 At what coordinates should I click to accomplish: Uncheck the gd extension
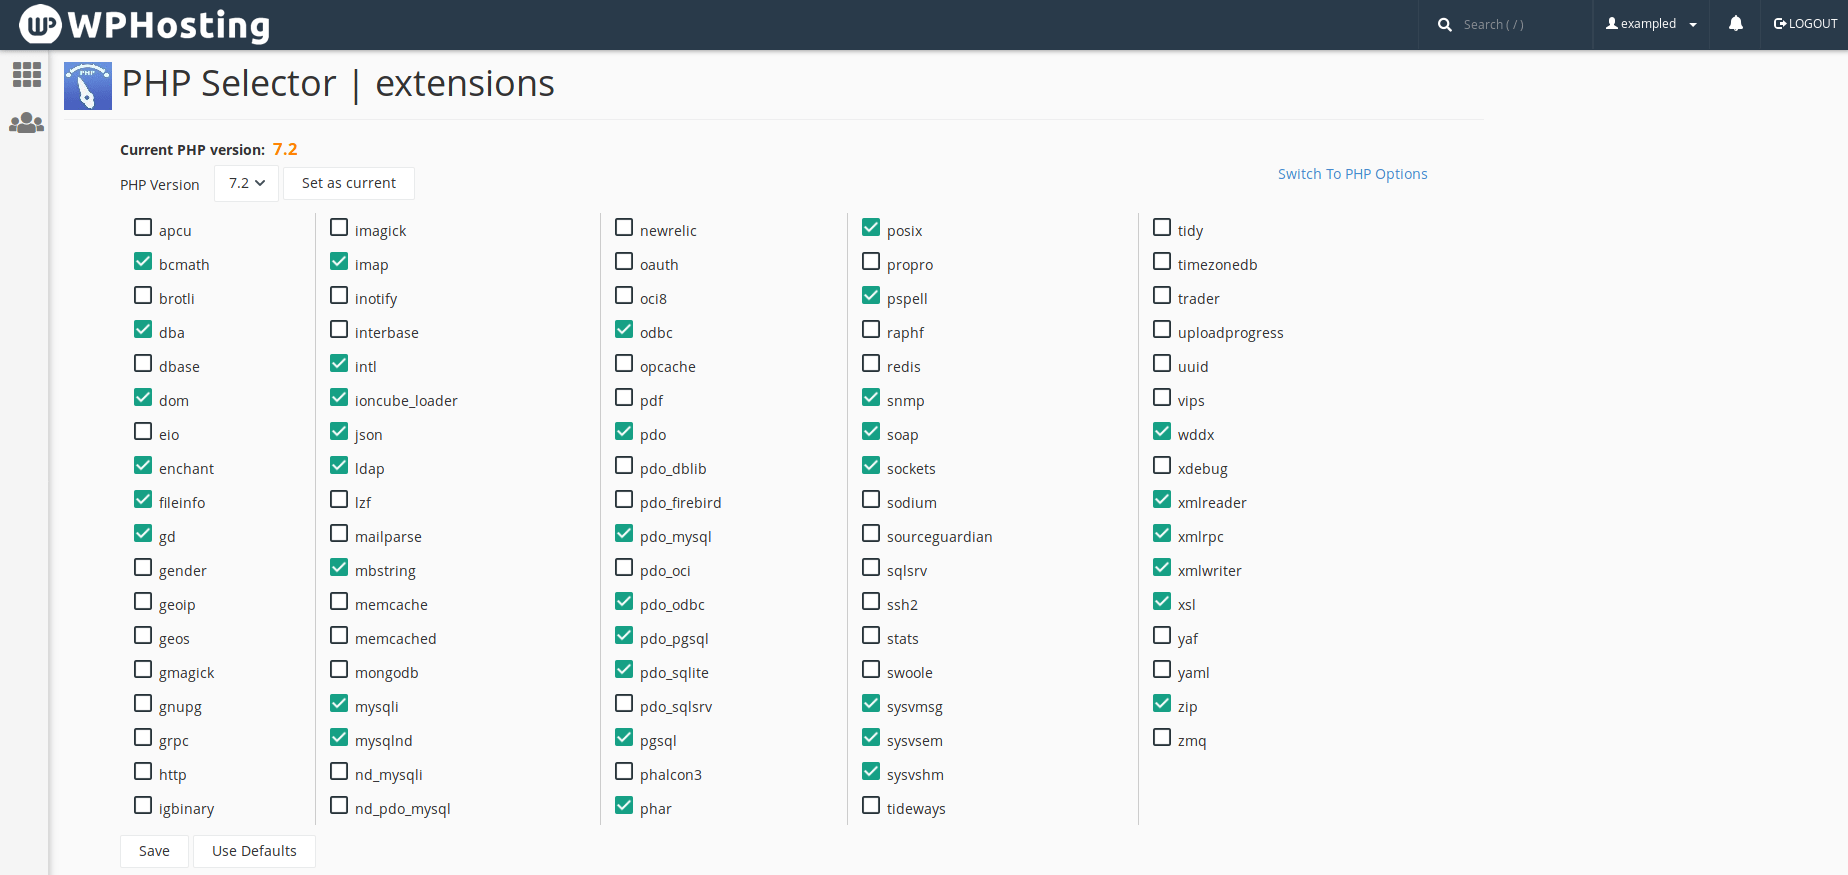[x=143, y=534]
